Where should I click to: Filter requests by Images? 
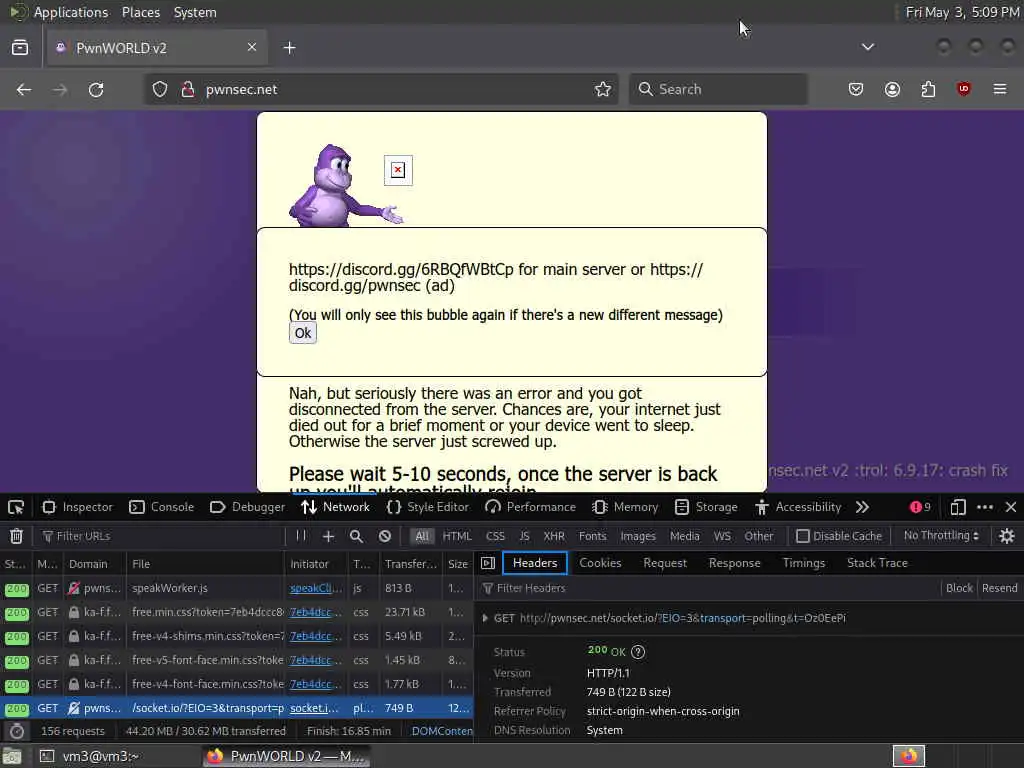pyautogui.click(x=638, y=536)
